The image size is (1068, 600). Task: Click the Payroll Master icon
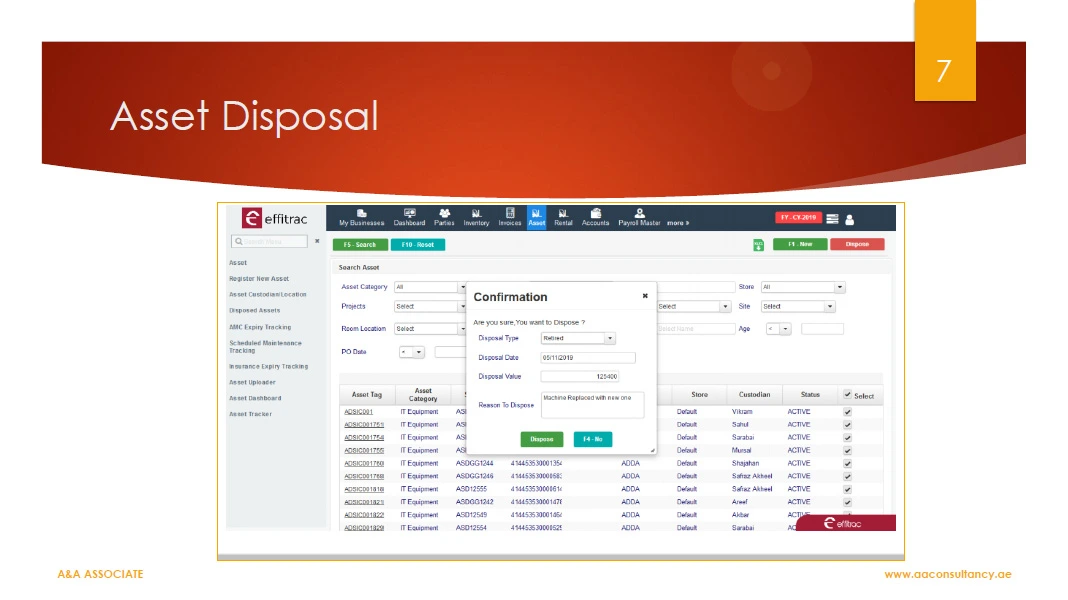pyautogui.click(x=639, y=213)
